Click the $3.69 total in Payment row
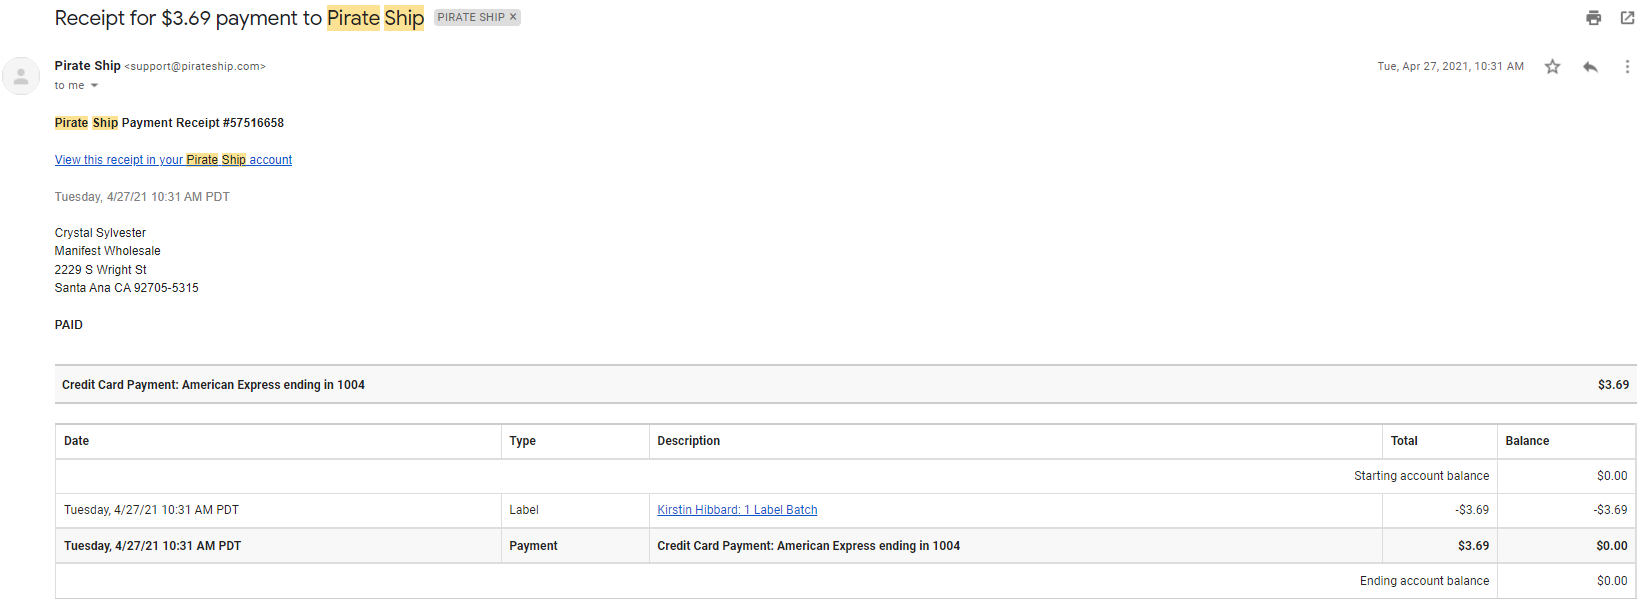Image resolution: width=1646 pixels, height=615 pixels. 1473,546
